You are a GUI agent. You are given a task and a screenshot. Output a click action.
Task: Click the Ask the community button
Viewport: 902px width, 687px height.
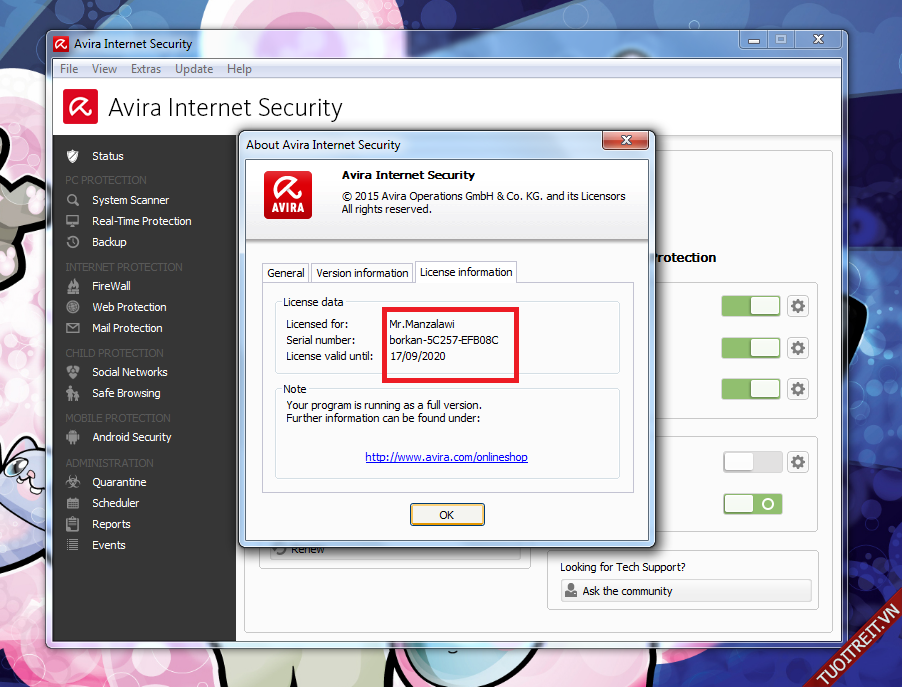coord(686,591)
